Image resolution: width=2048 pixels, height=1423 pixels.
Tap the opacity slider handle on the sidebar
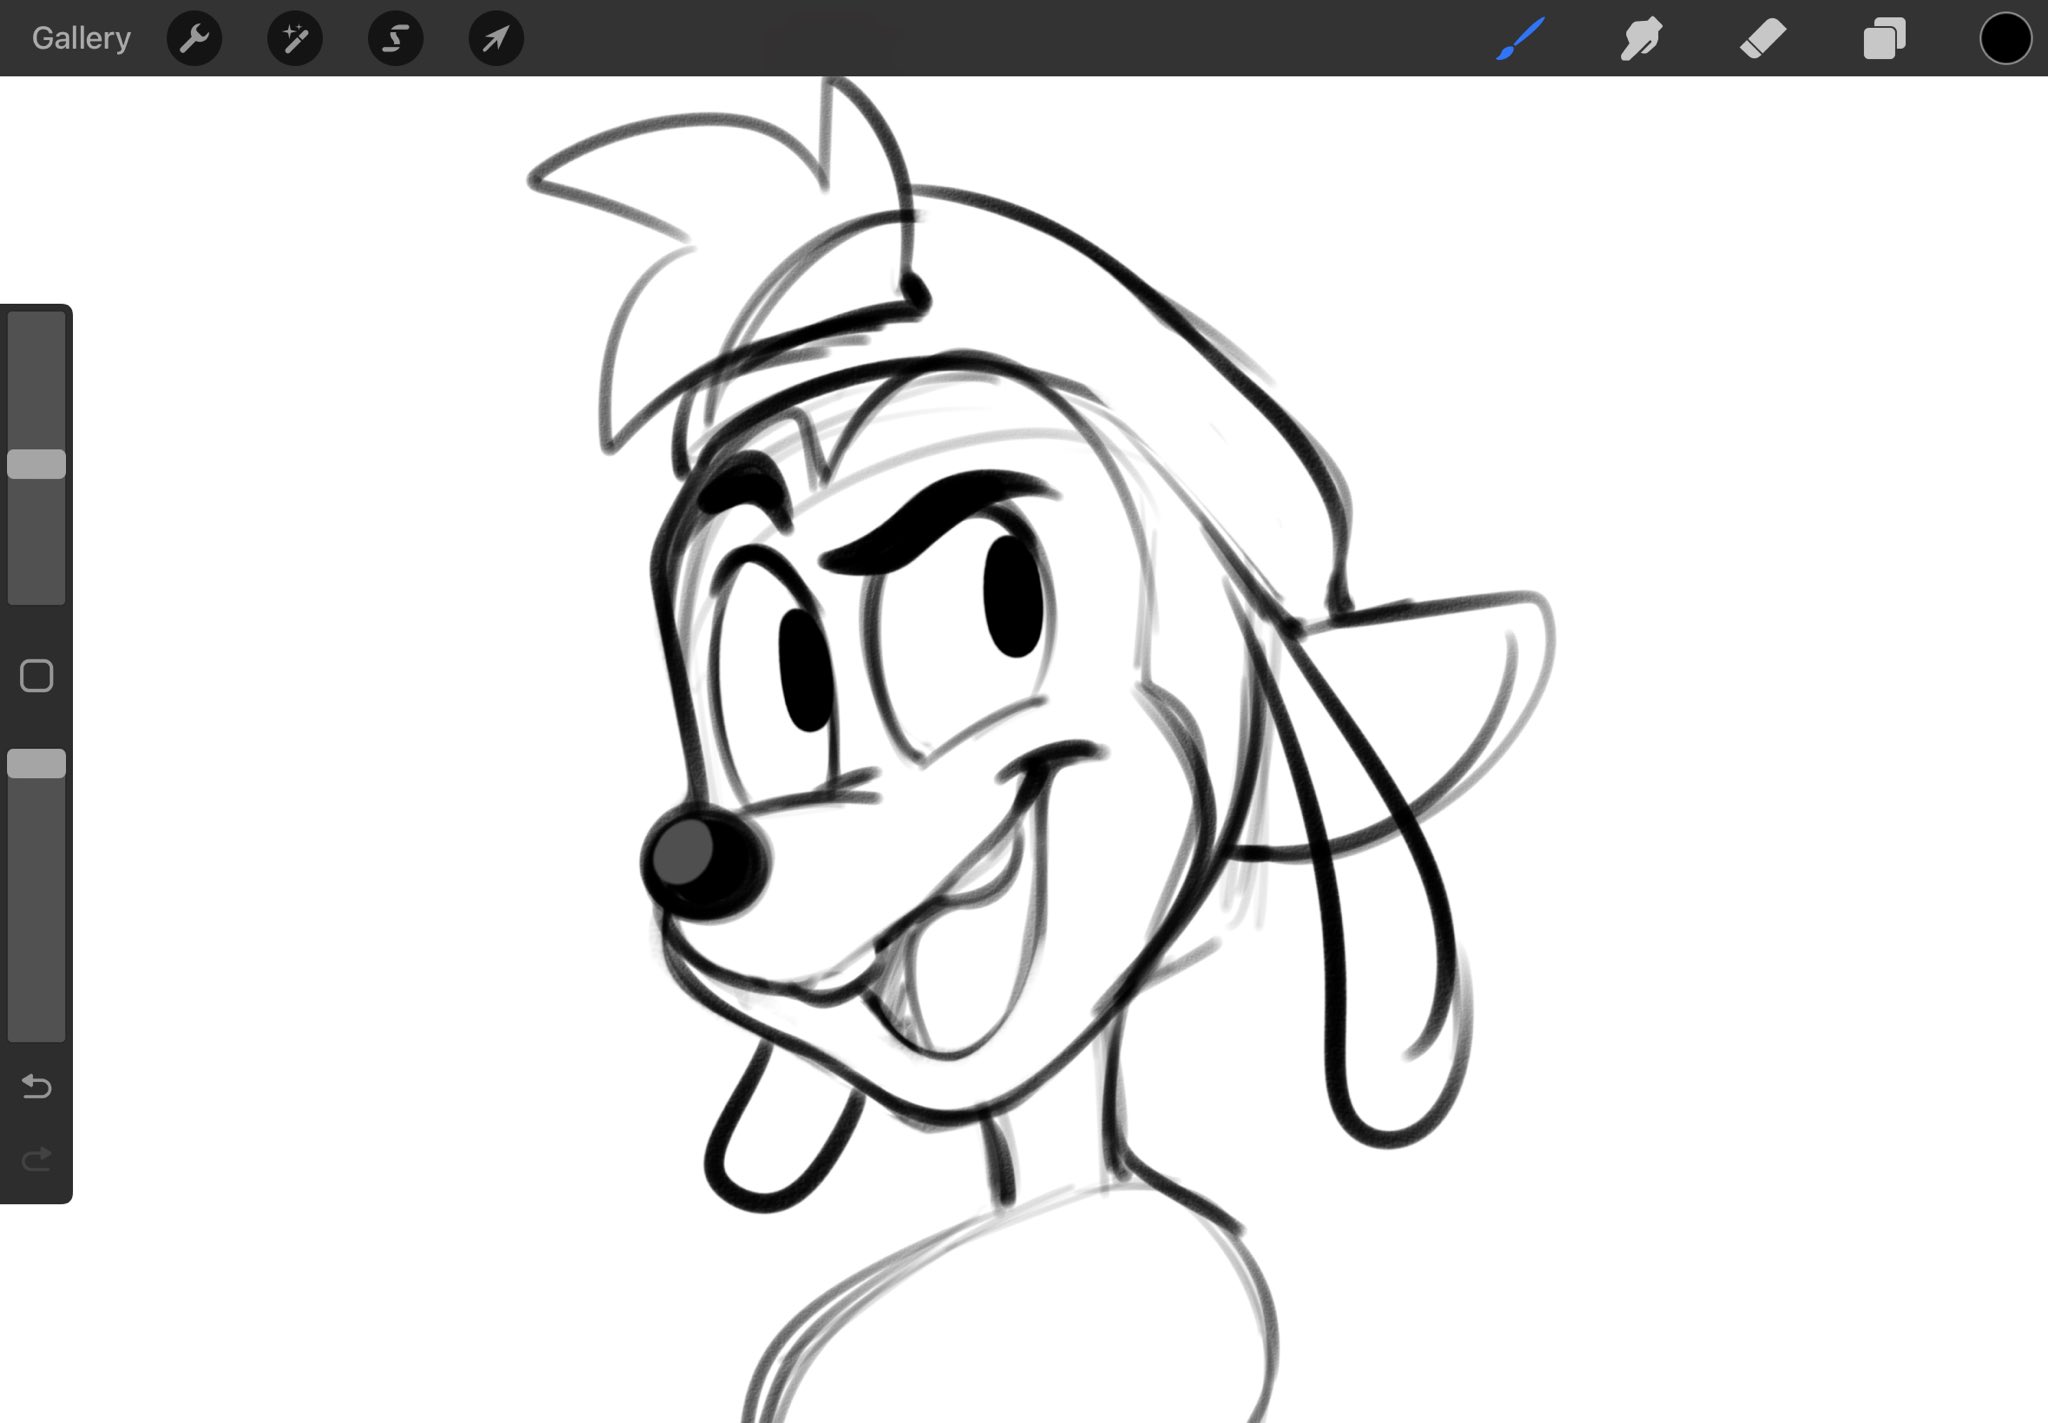pyautogui.click(x=37, y=763)
